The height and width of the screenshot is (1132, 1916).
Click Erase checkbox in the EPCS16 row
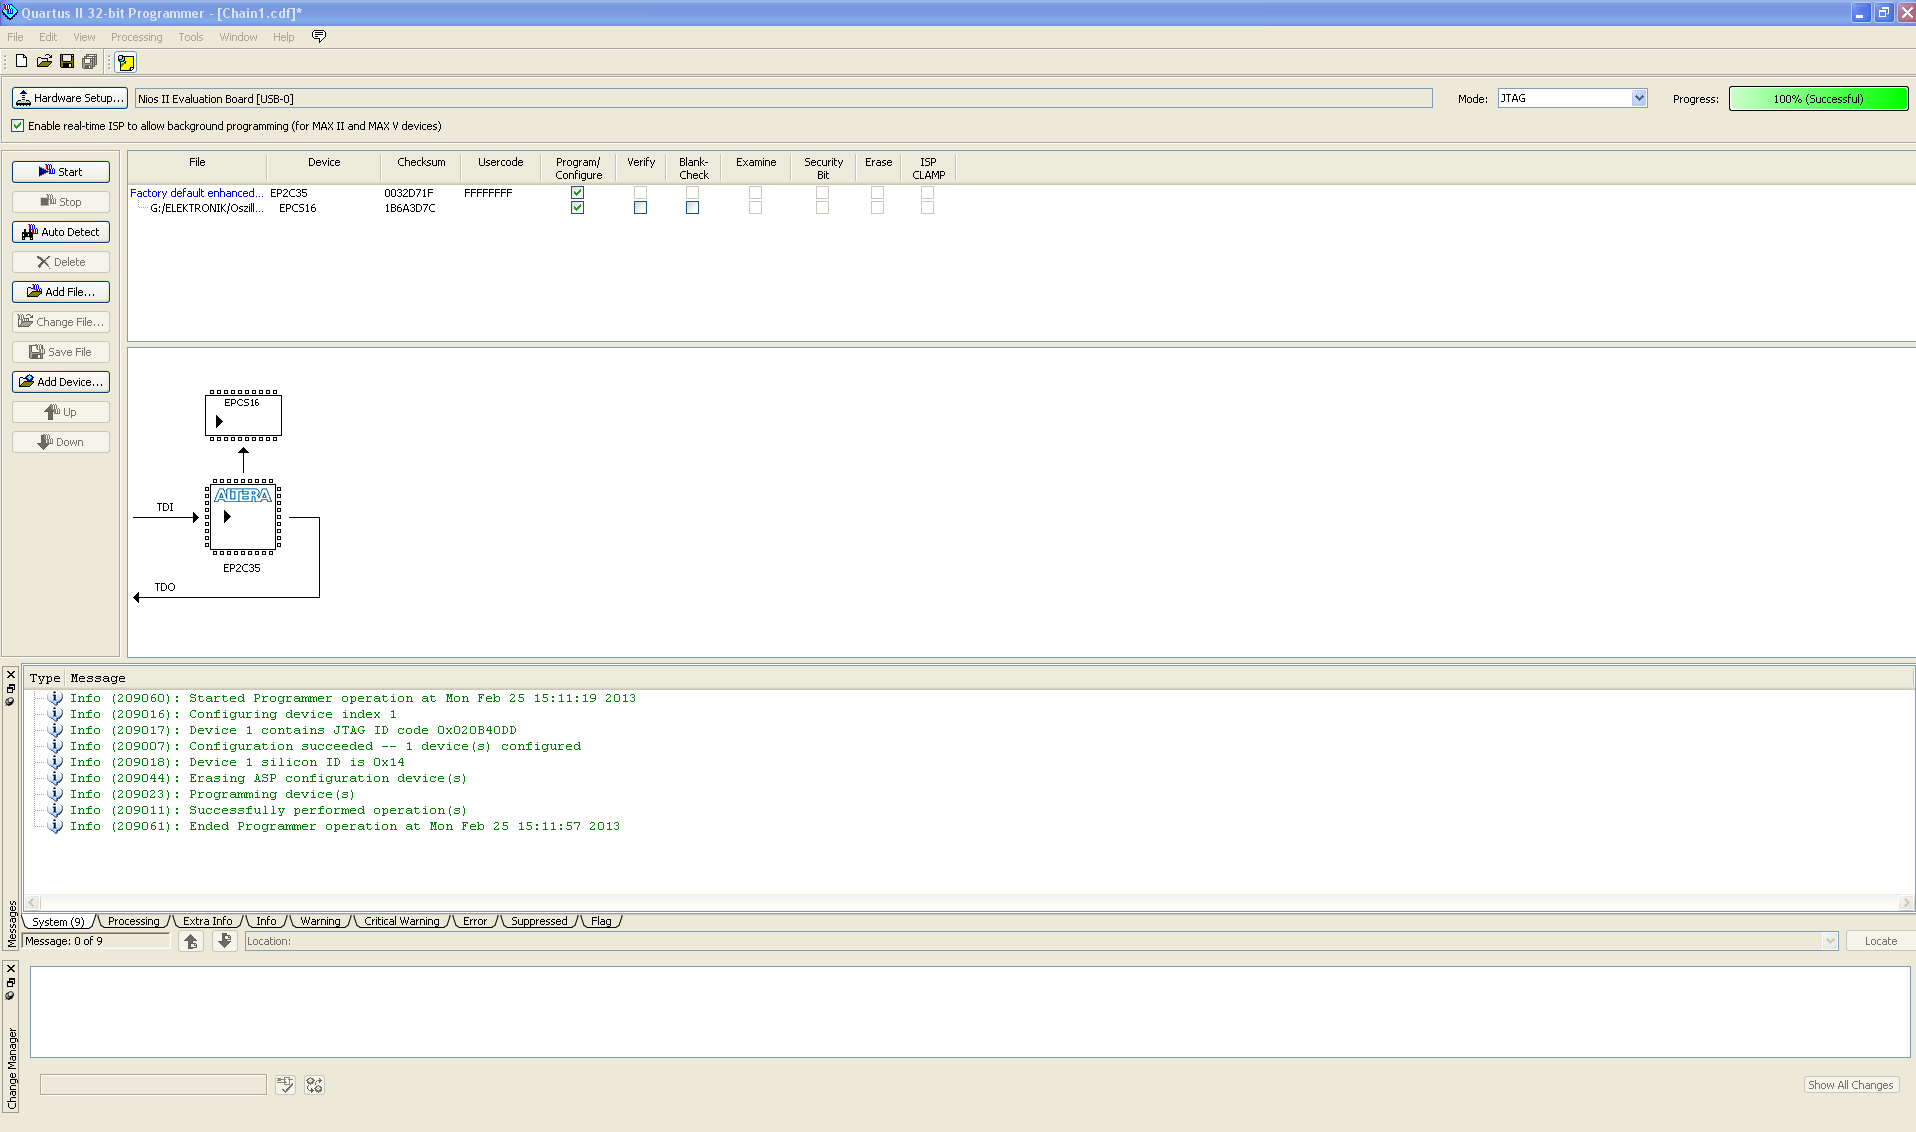click(877, 208)
